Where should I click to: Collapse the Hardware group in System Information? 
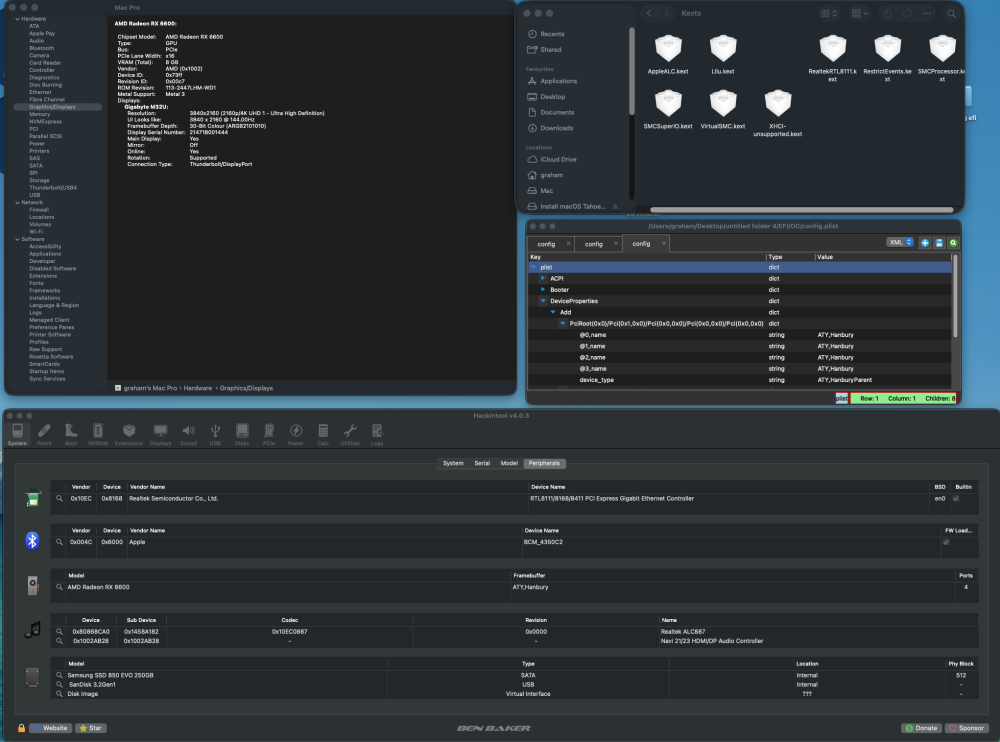[x=17, y=19]
